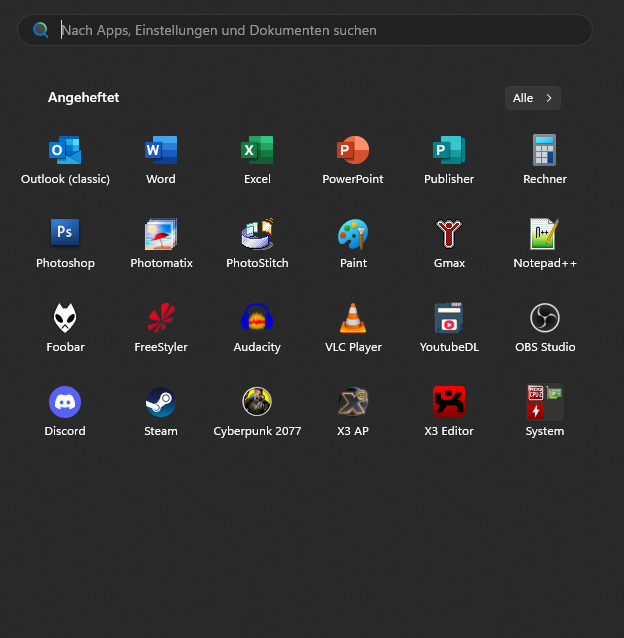Click the search field for apps and documents
Image resolution: width=624 pixels, height=638 pixels.
[305, 30]
